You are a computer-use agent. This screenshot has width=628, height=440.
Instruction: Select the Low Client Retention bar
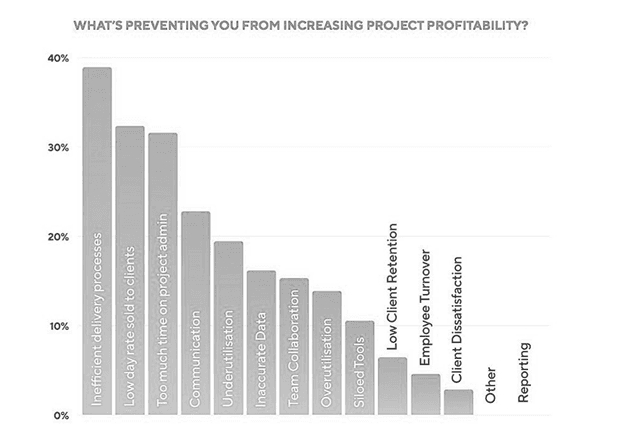[x=392, y=386]
